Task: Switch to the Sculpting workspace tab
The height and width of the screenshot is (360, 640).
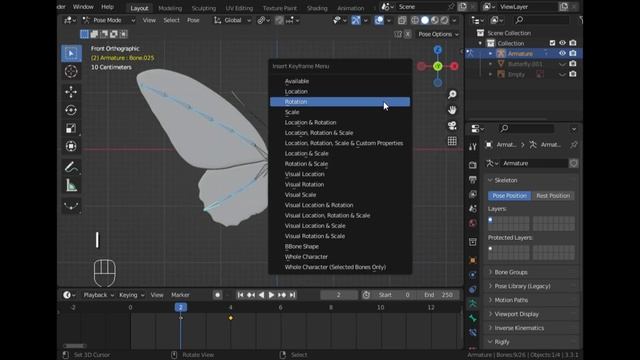Action: point(204,8)
